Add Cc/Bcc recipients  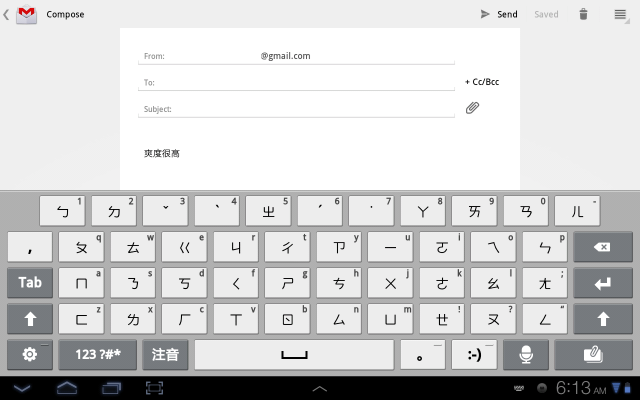pyautogui.click(x=482, y=82)
